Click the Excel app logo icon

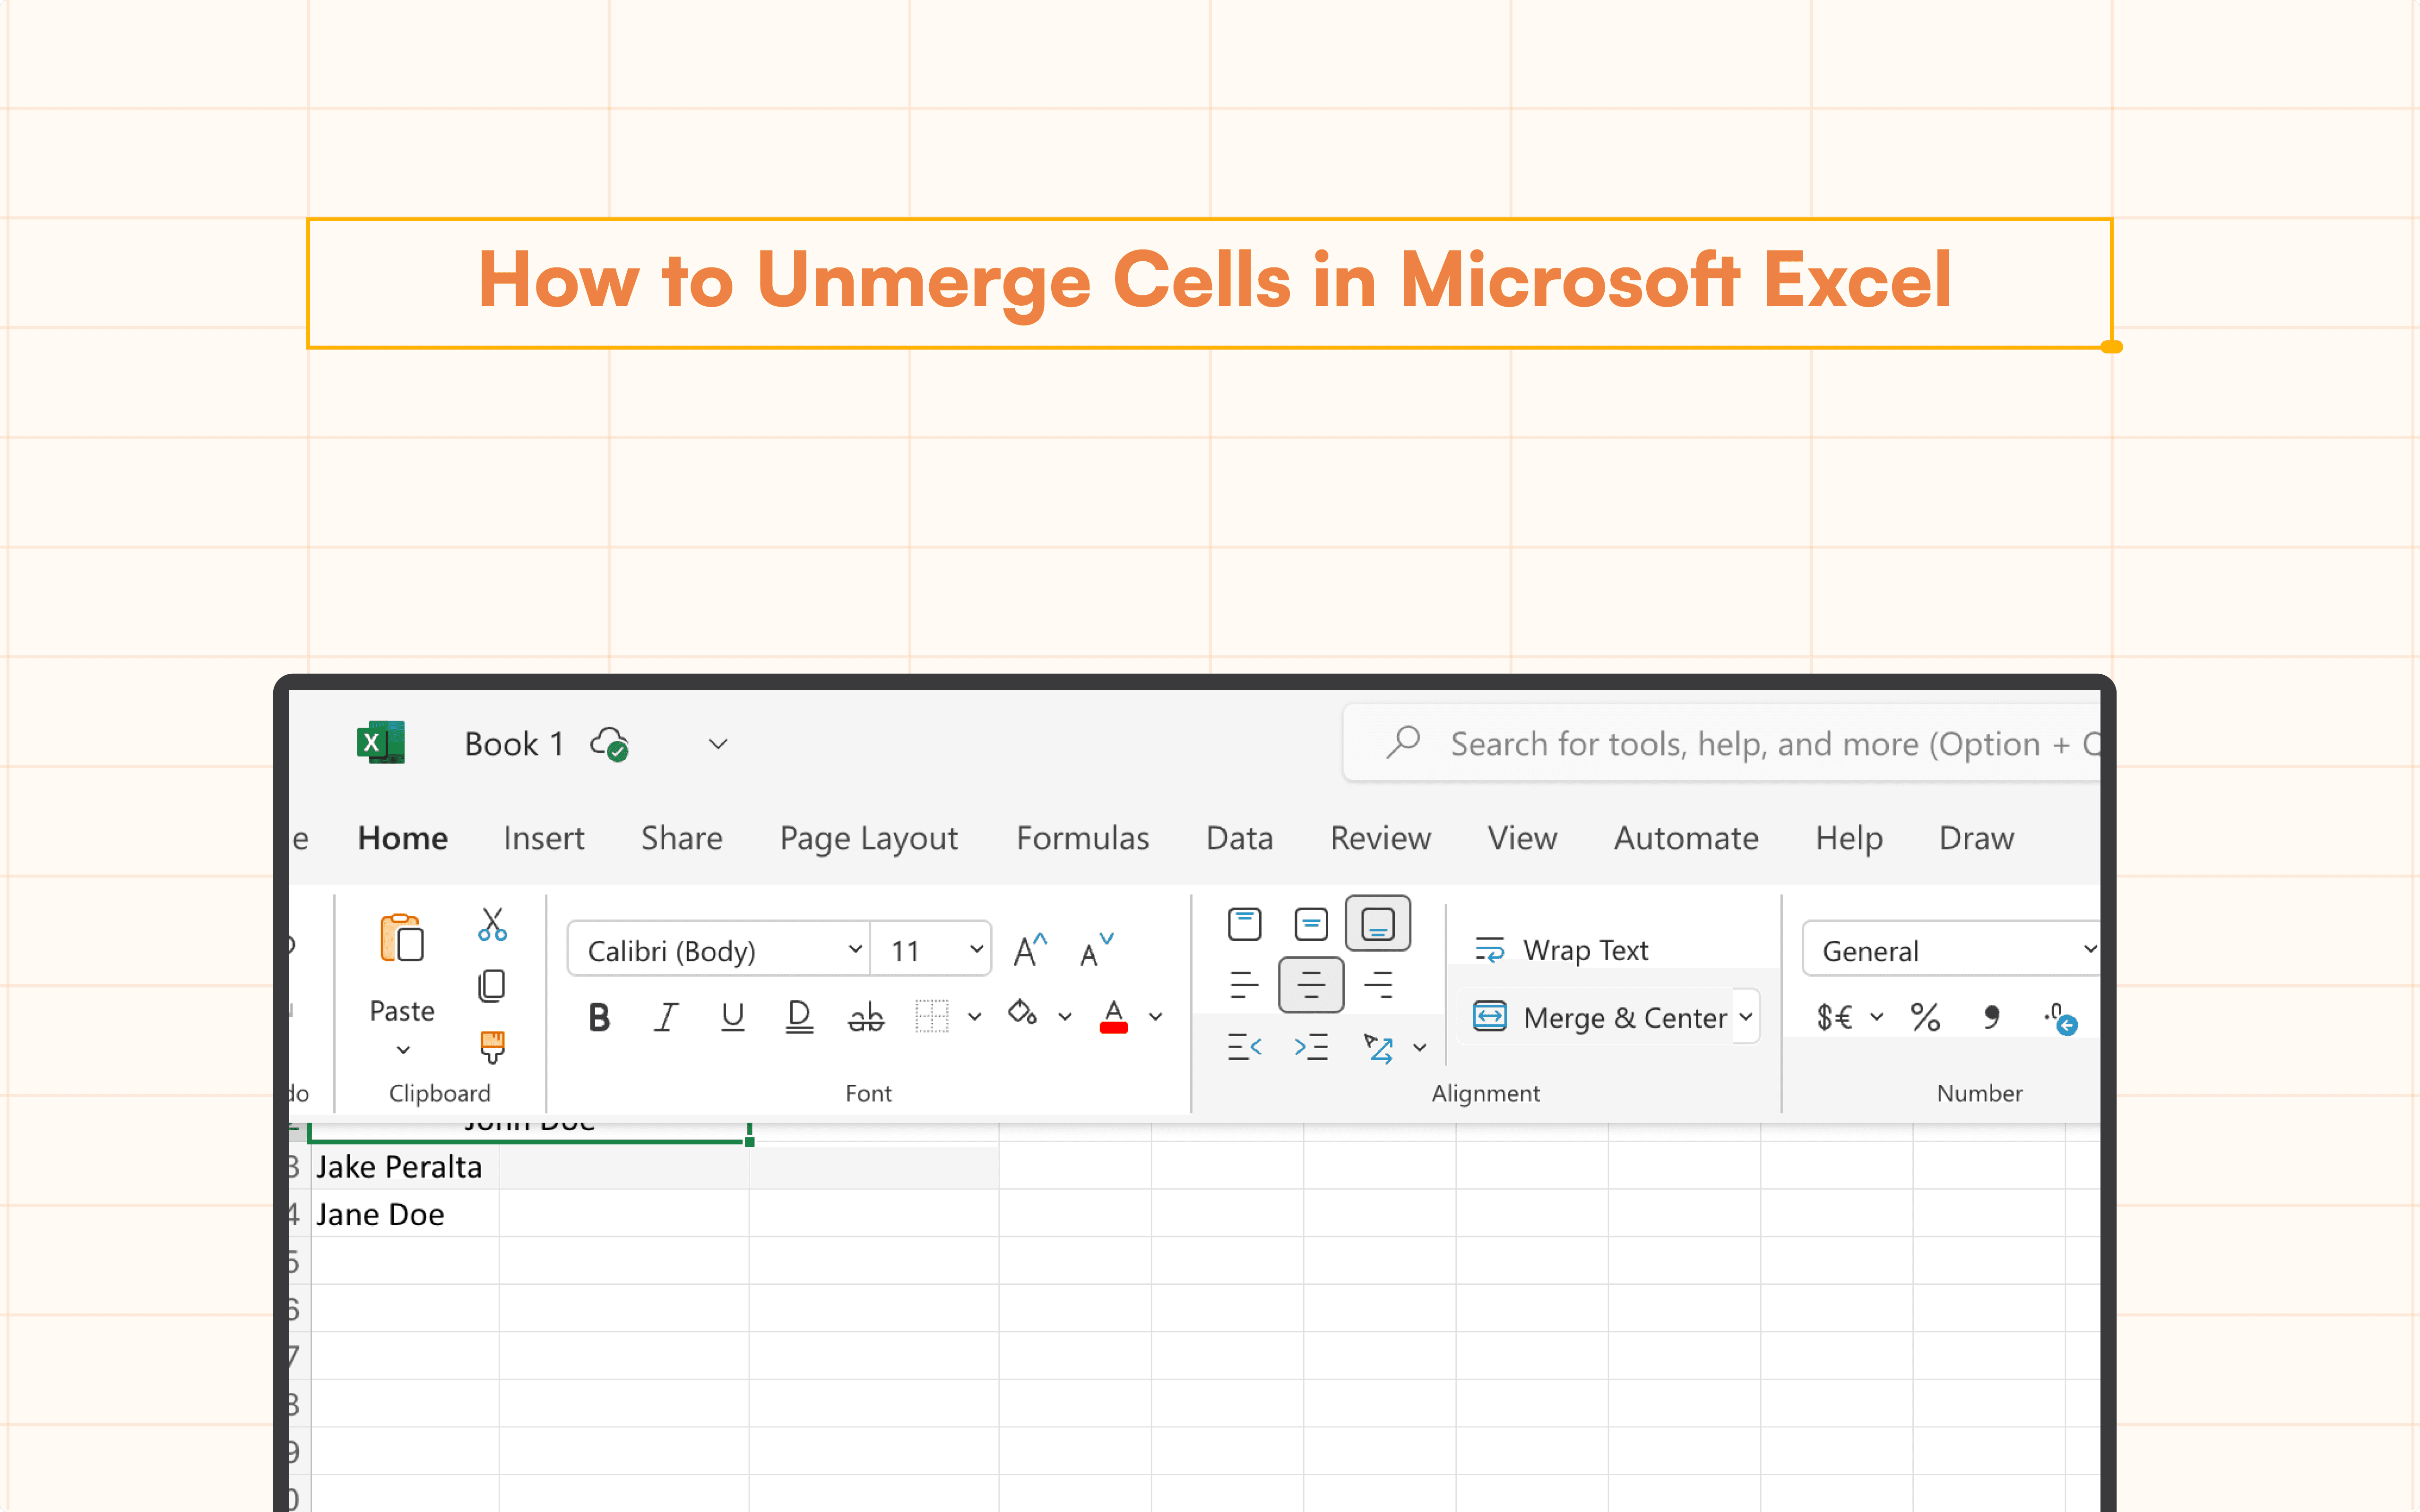tap(381, 743)
